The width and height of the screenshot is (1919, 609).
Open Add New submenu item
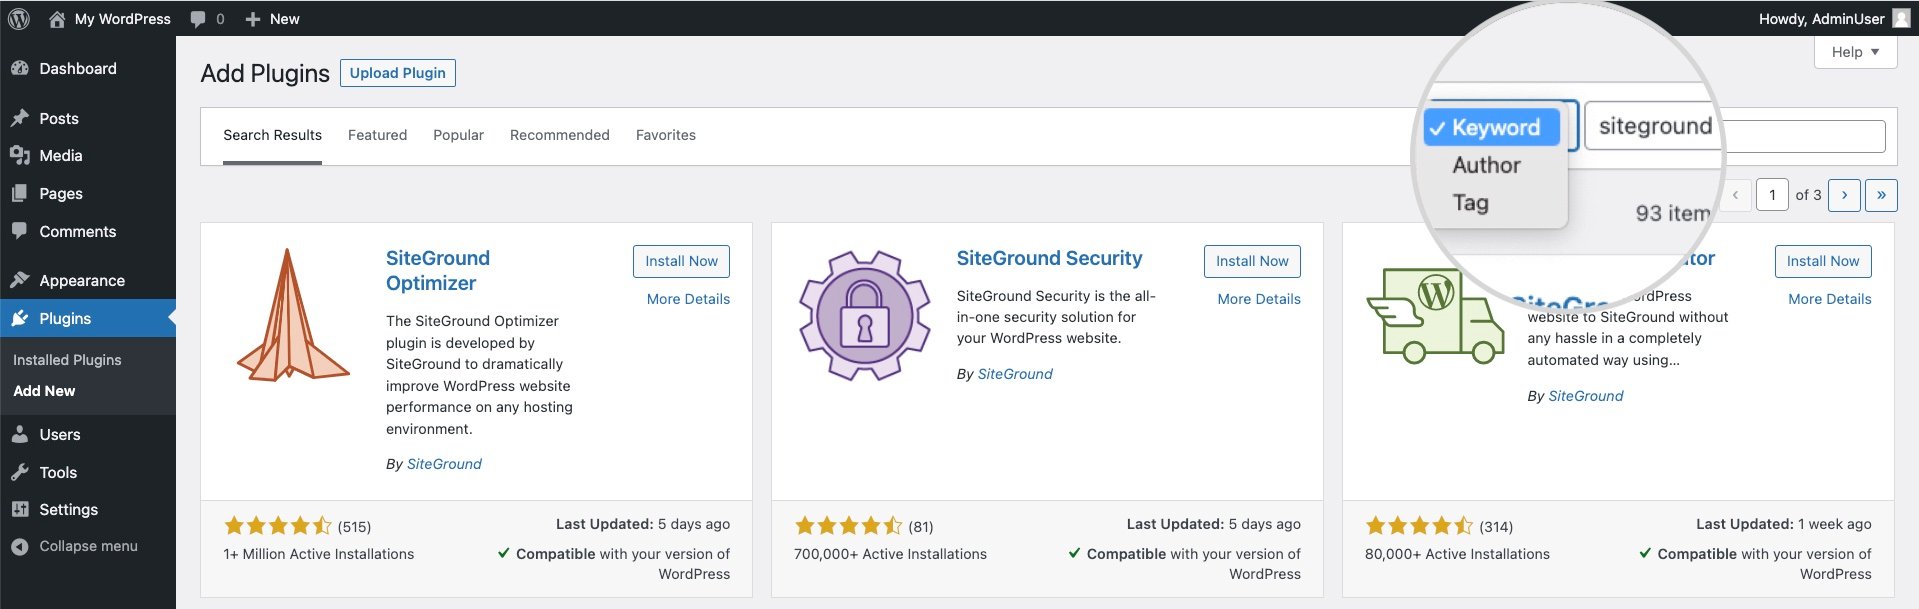point(44,391)
